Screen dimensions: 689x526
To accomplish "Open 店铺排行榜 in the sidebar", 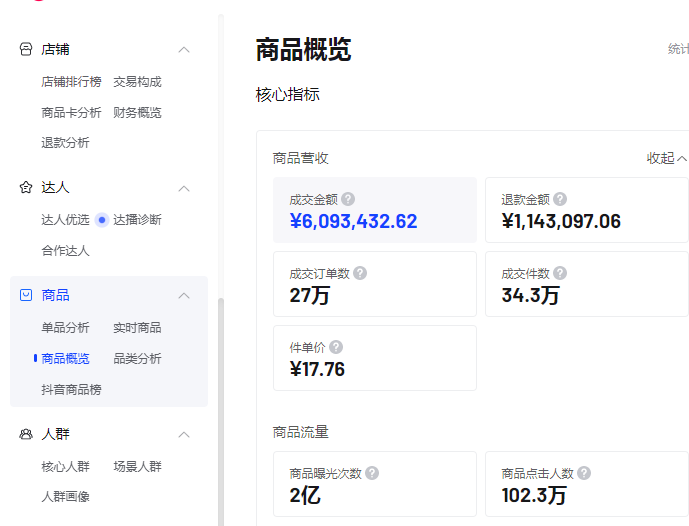I will pyautogui.click(x=71, y=82).
